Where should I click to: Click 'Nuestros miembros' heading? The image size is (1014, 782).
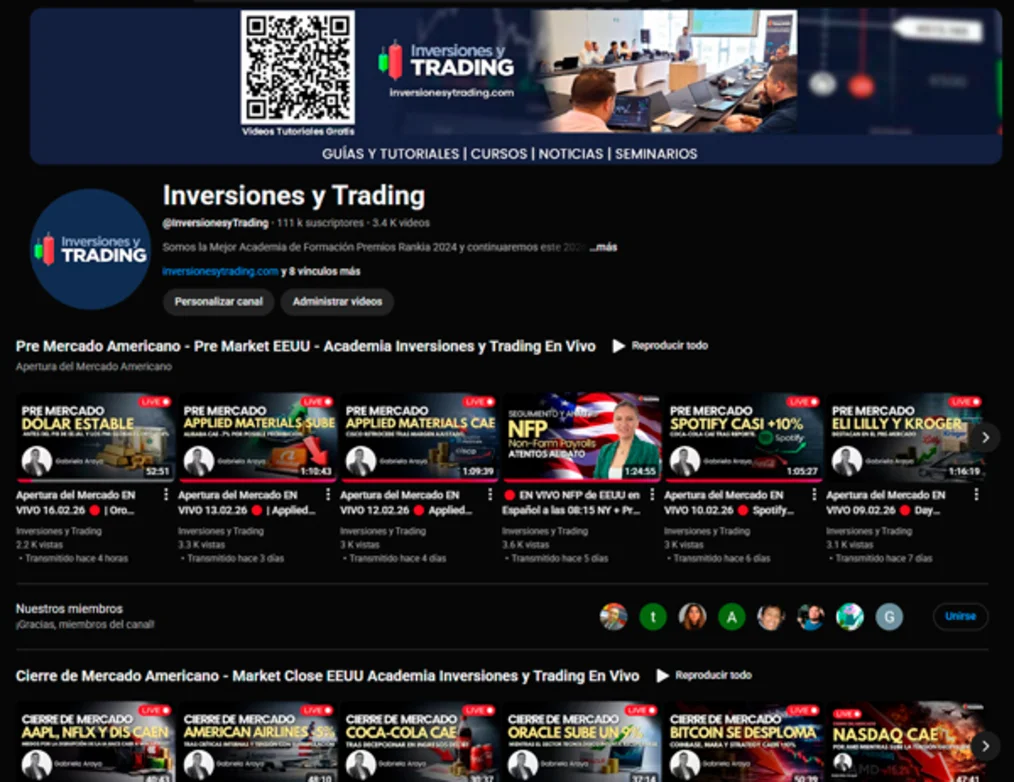(x=69, y=609)
